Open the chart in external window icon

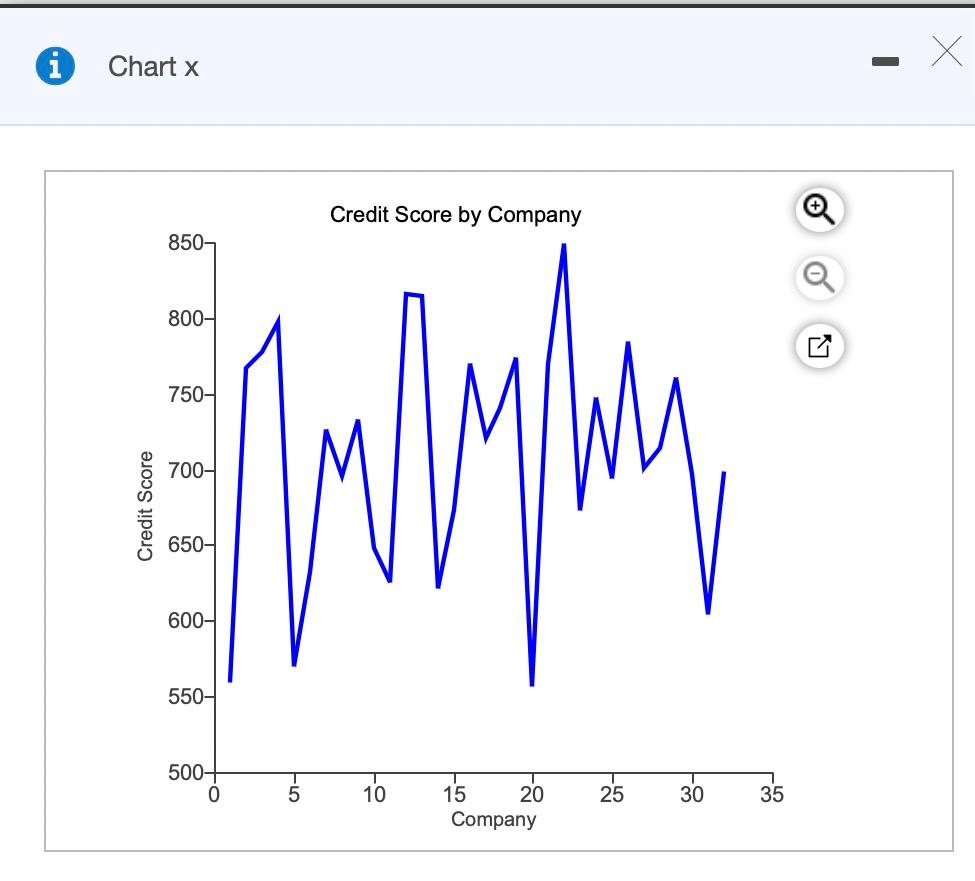point(818,345)
